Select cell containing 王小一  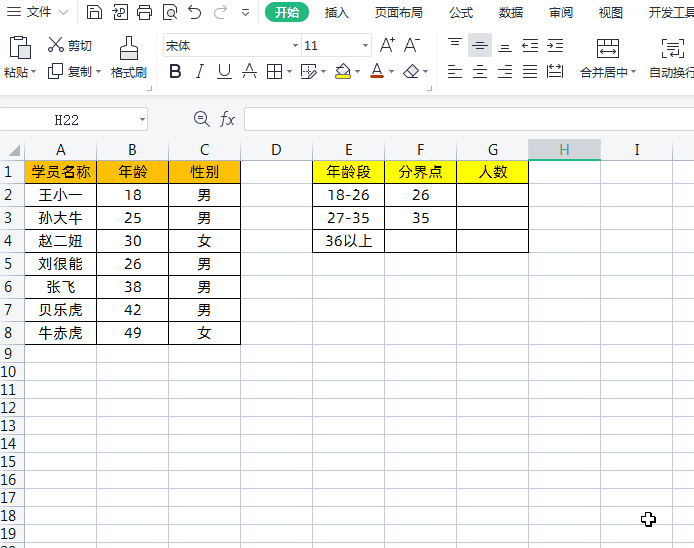click(61, 195)
